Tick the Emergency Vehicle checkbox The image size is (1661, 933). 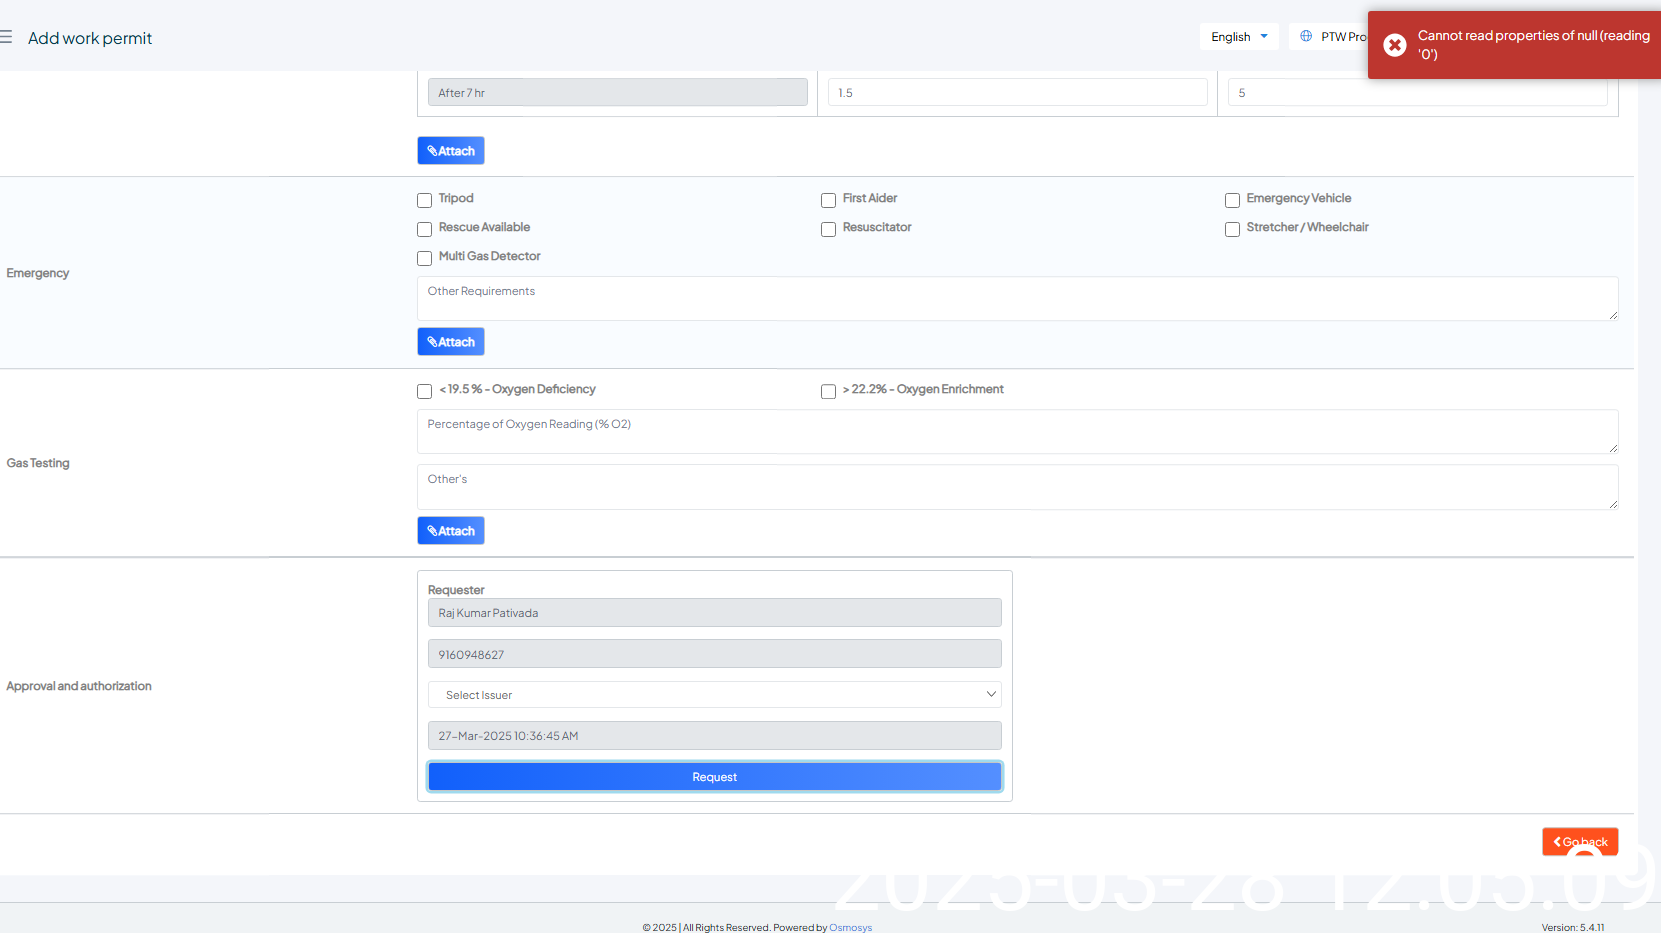[1232, 200]
